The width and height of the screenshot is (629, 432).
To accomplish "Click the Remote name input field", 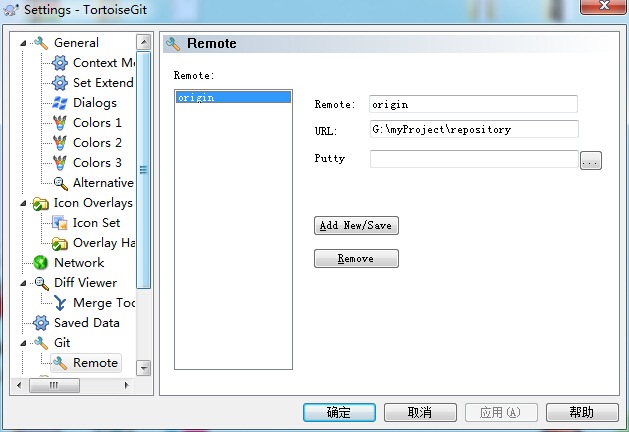I will pos(473,104).
